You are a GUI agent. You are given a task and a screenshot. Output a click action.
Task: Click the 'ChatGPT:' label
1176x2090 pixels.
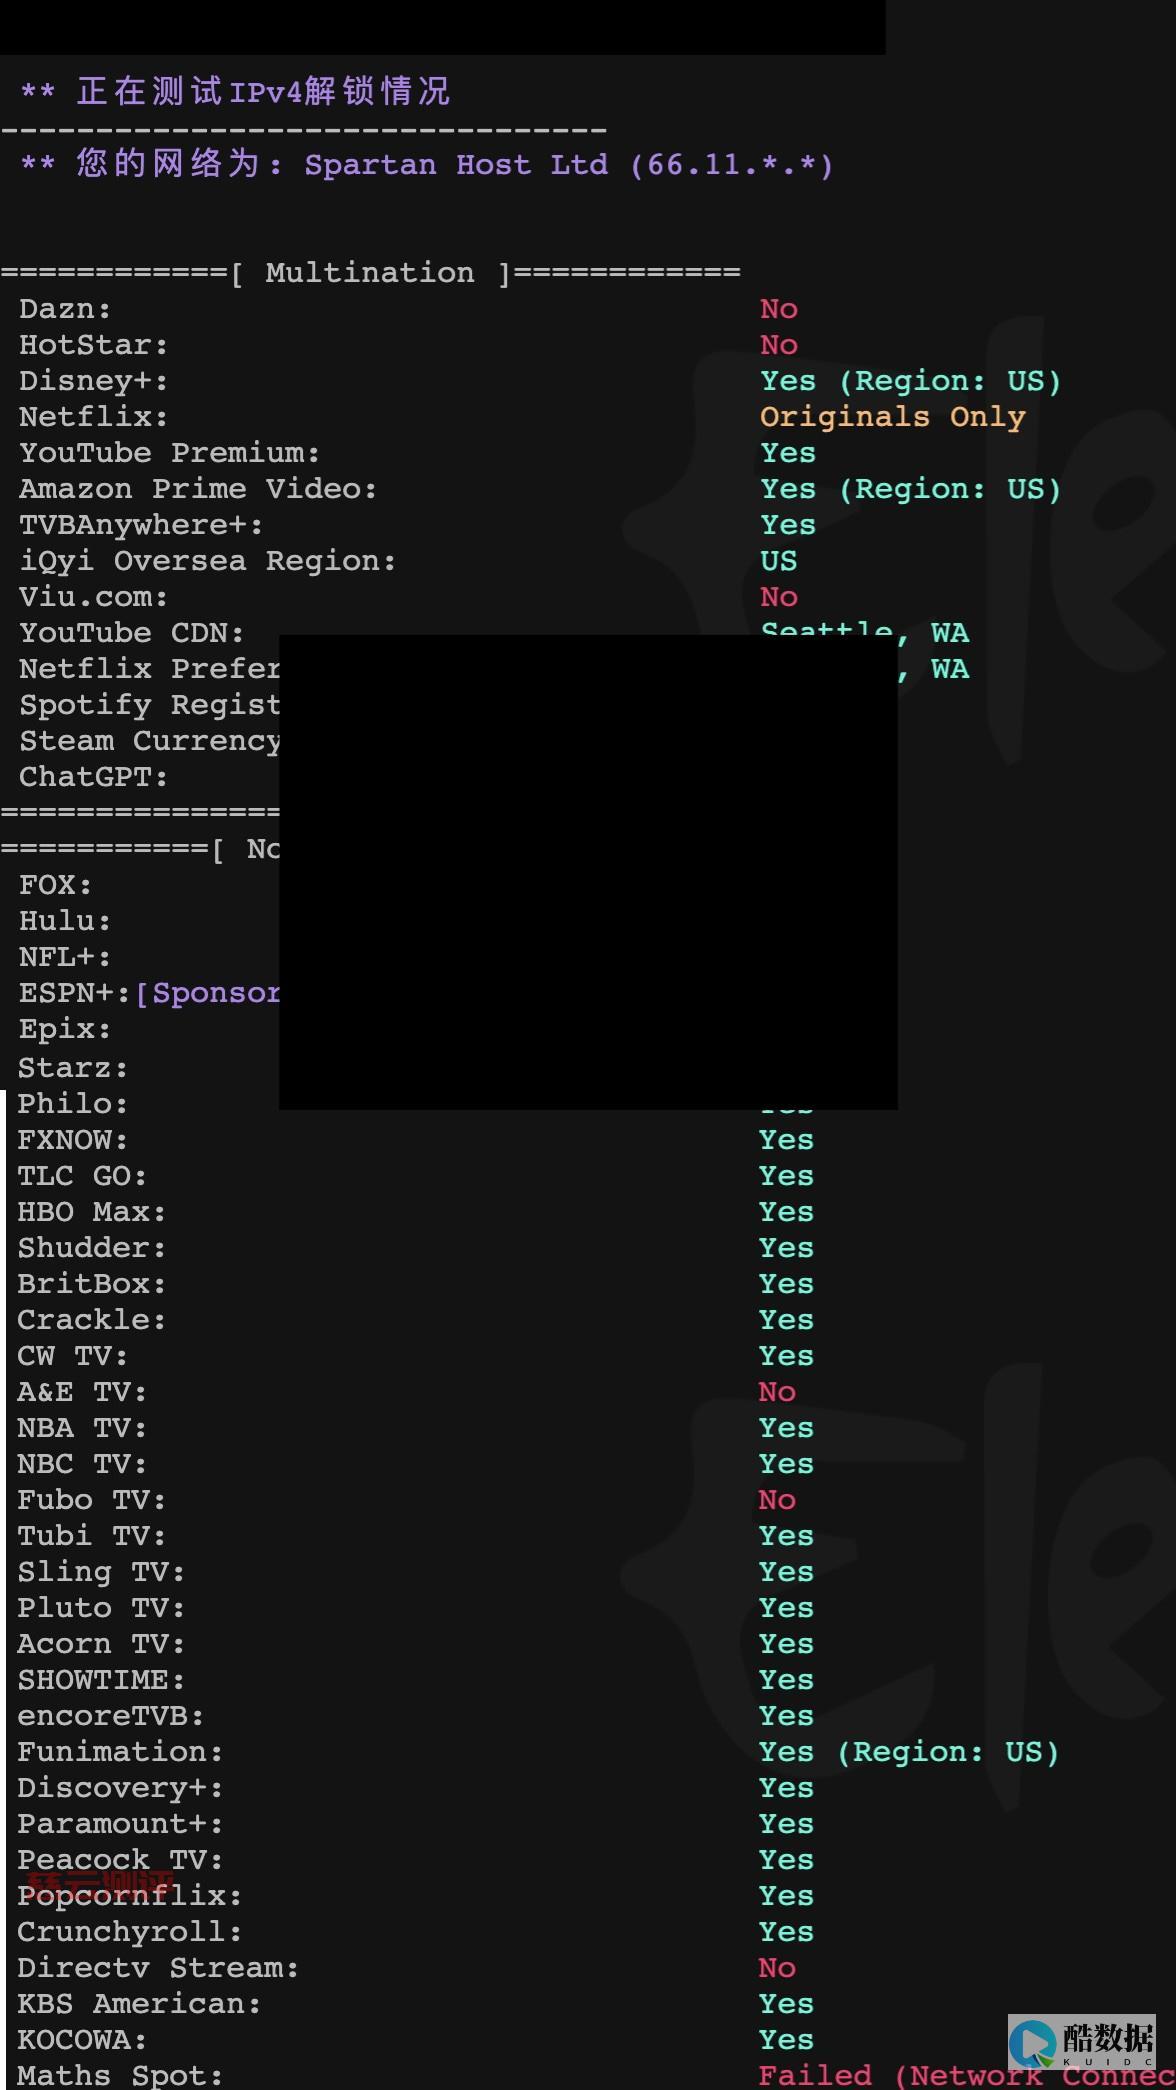tap(93, 777)
